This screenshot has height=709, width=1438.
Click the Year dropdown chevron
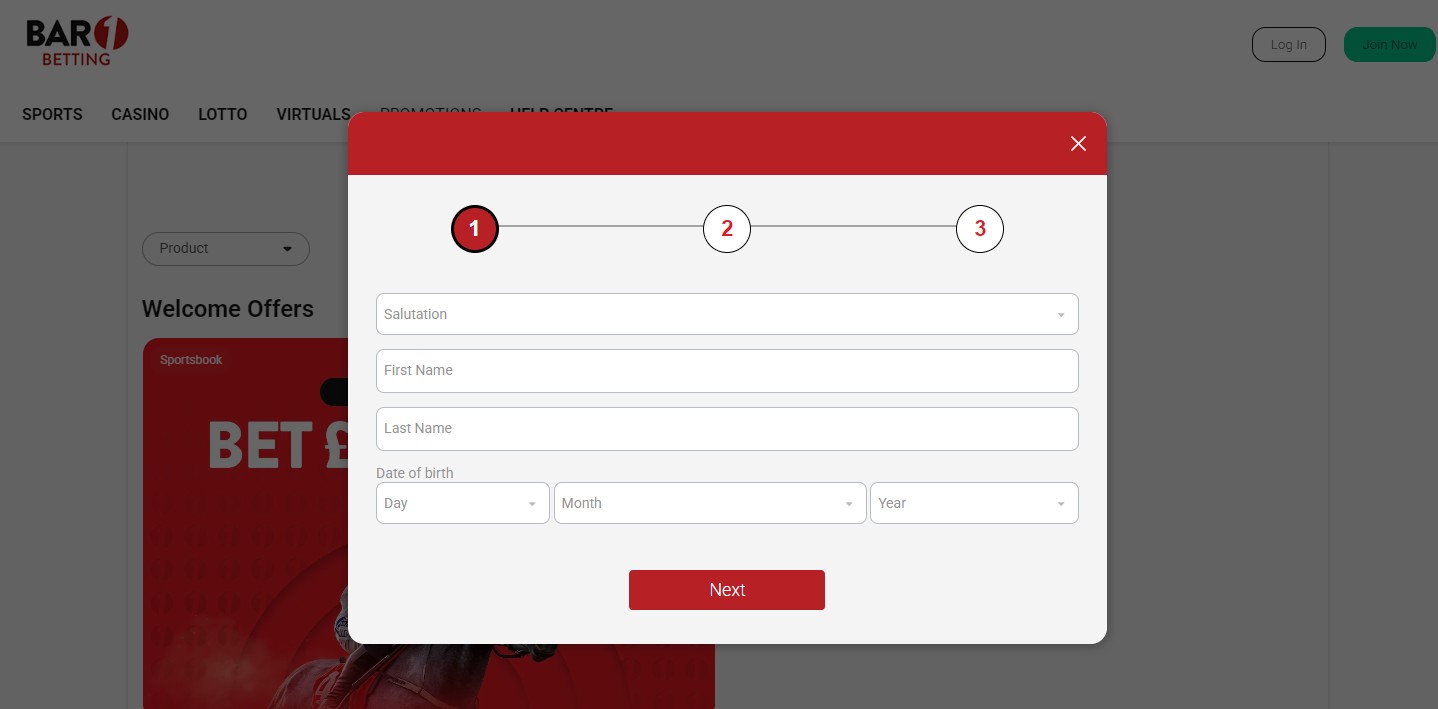point(1061,503)
